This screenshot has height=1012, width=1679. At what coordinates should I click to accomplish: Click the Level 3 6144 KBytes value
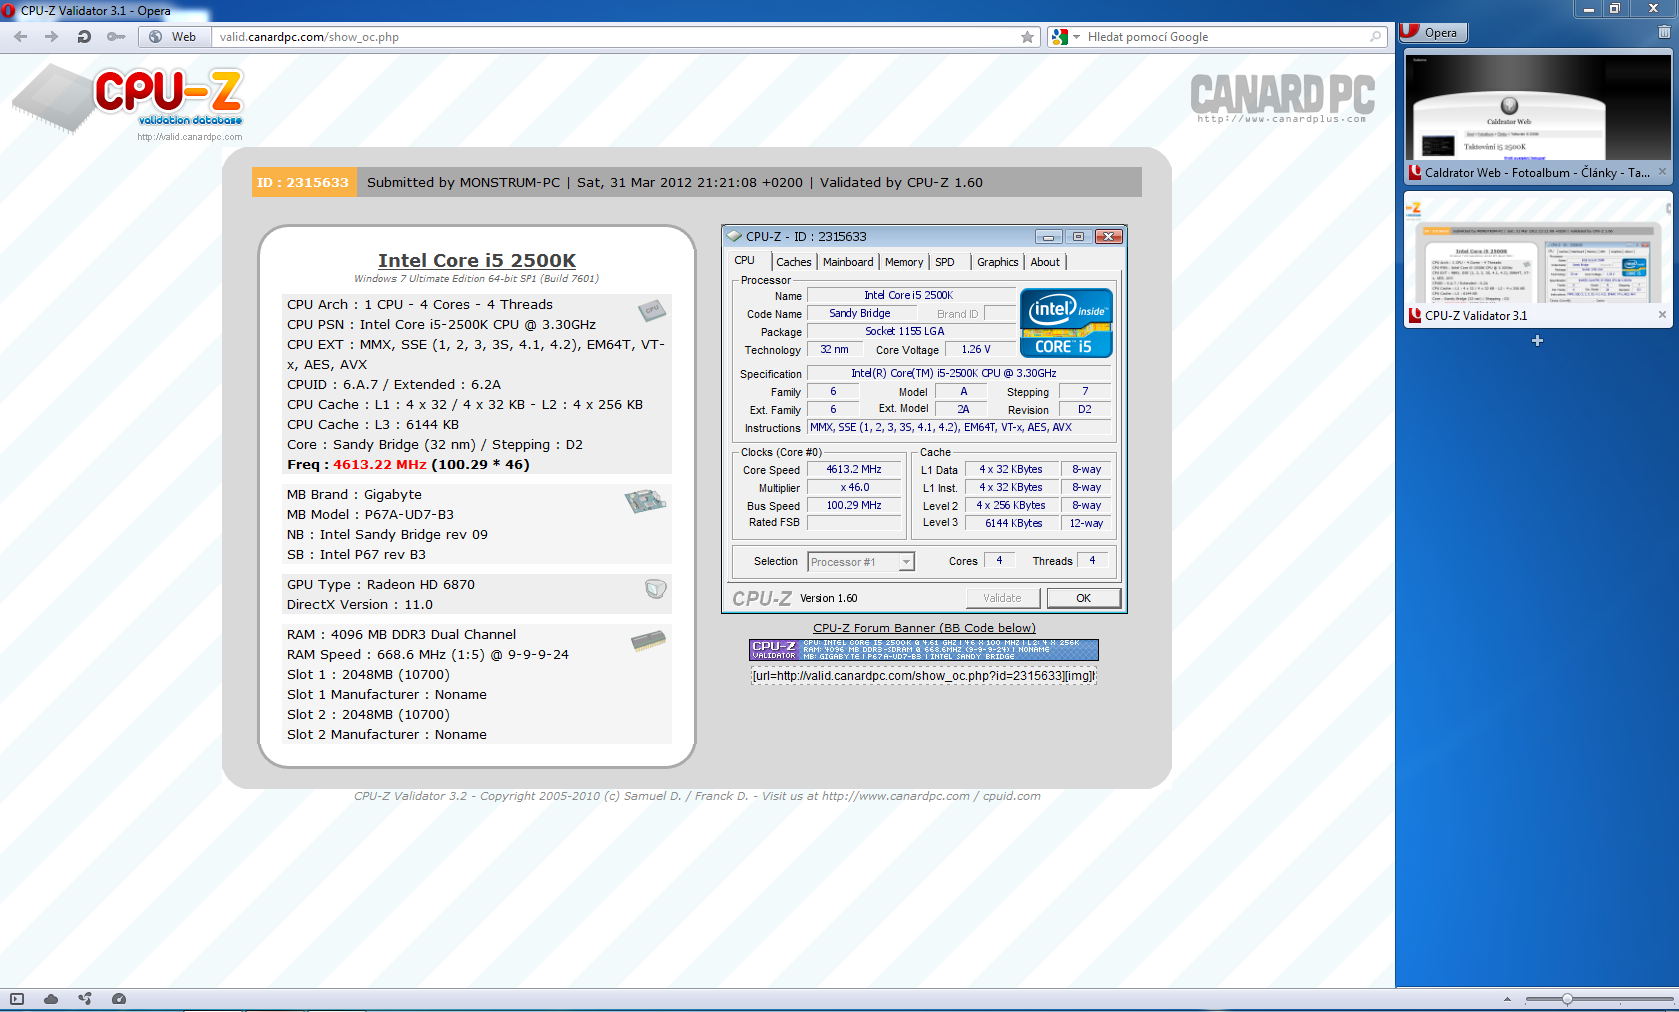coord(1013,523)
